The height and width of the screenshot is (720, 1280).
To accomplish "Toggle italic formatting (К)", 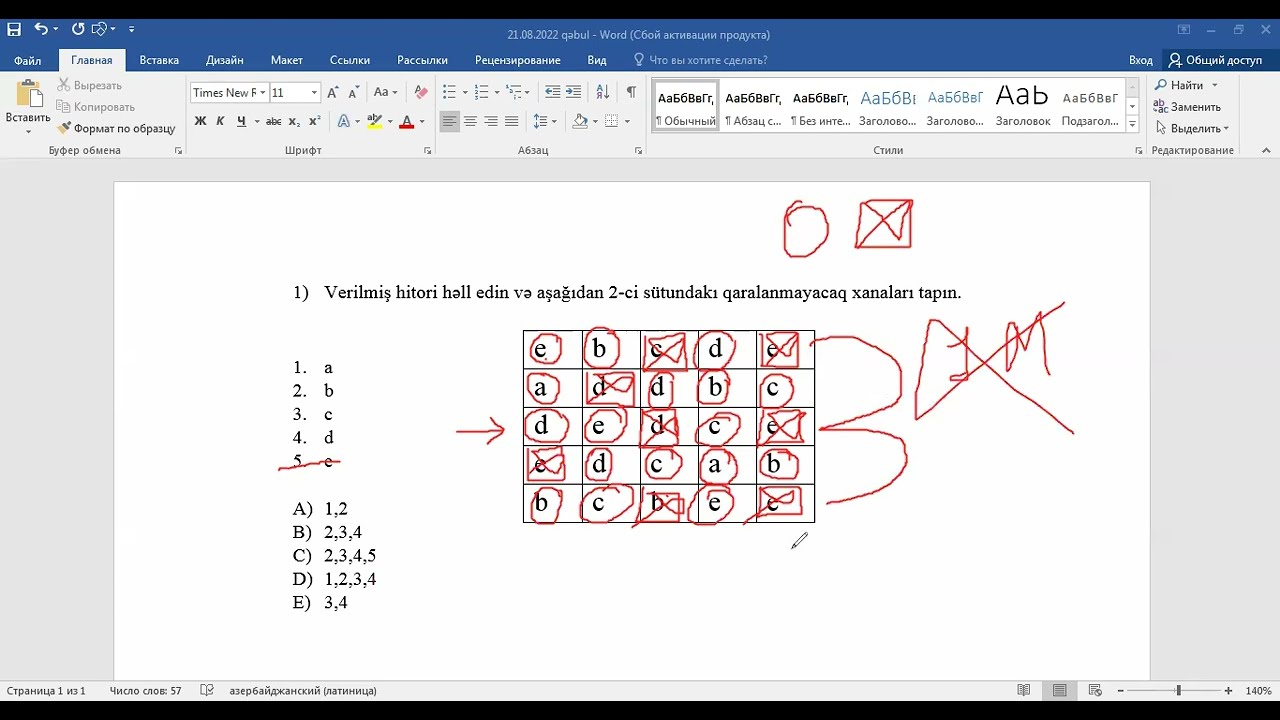I will pyautogui.click(x=221, y=121).
